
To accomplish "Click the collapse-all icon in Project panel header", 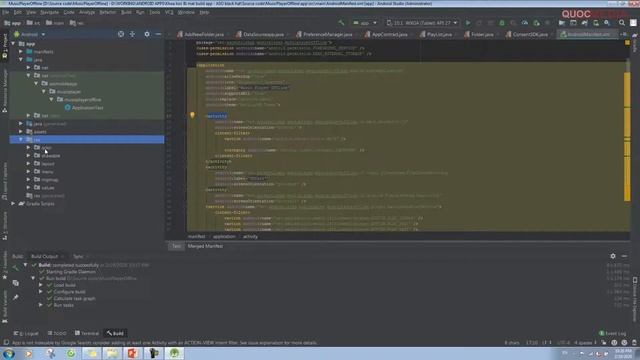I will click(x=132, y=34).
